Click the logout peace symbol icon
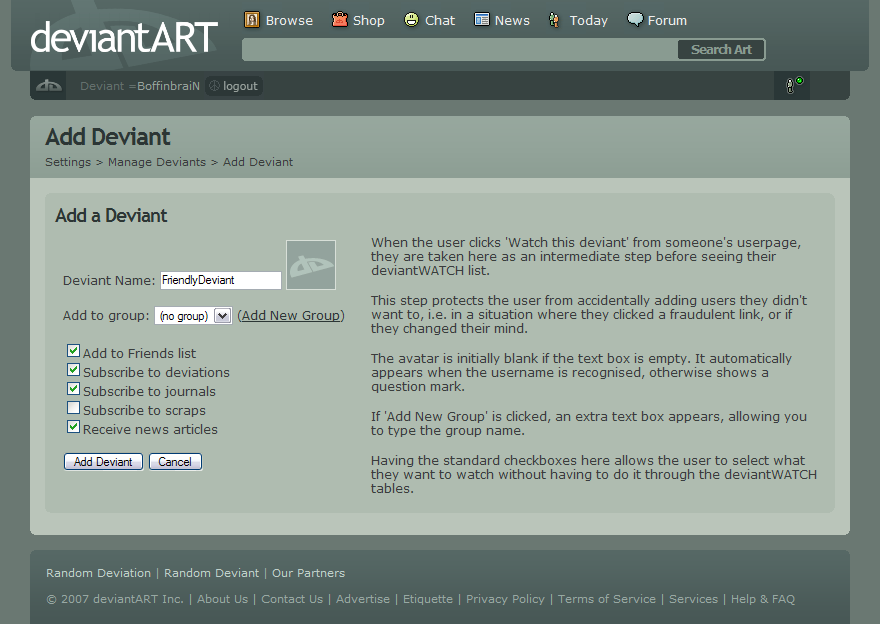Viewport: 880px width, 624px height. pyautogui.click(x=214, y=86)
